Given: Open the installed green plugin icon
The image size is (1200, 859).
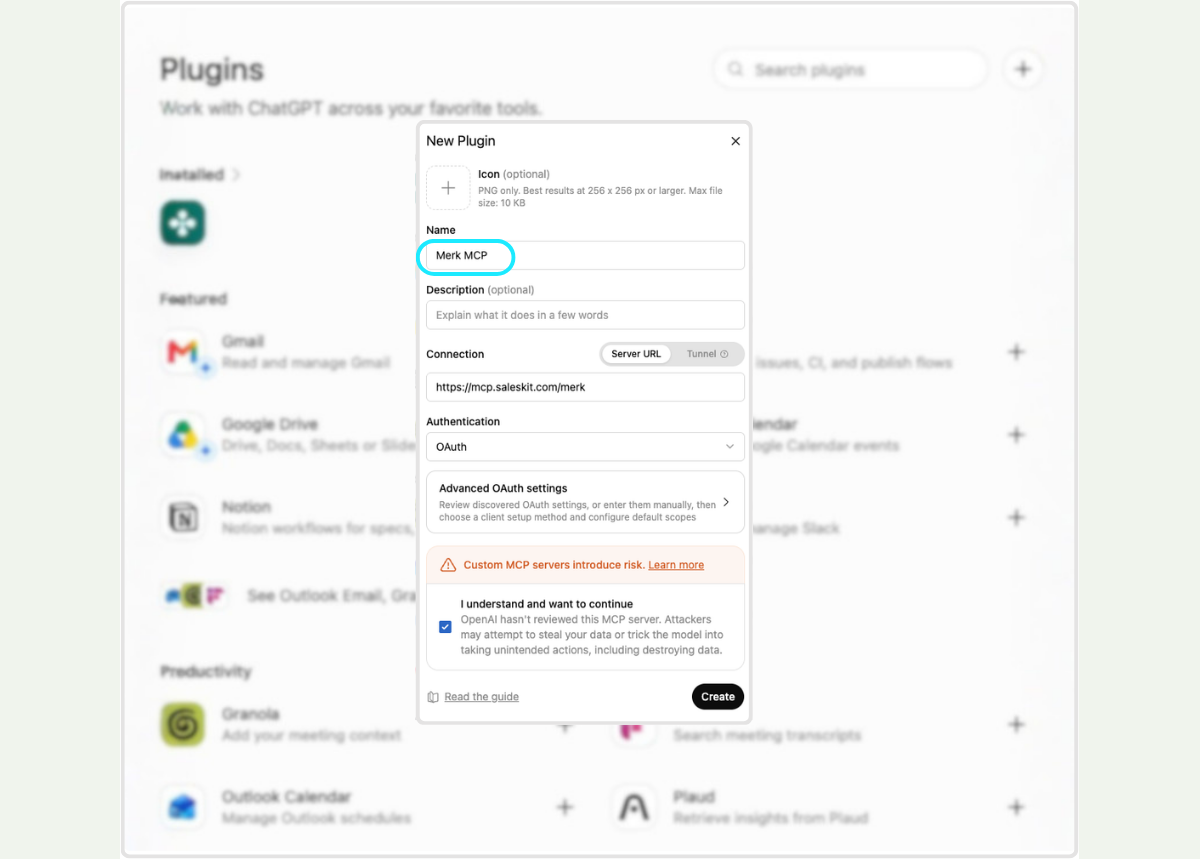Looking at the screenshot, I should [x=183, y=223].
